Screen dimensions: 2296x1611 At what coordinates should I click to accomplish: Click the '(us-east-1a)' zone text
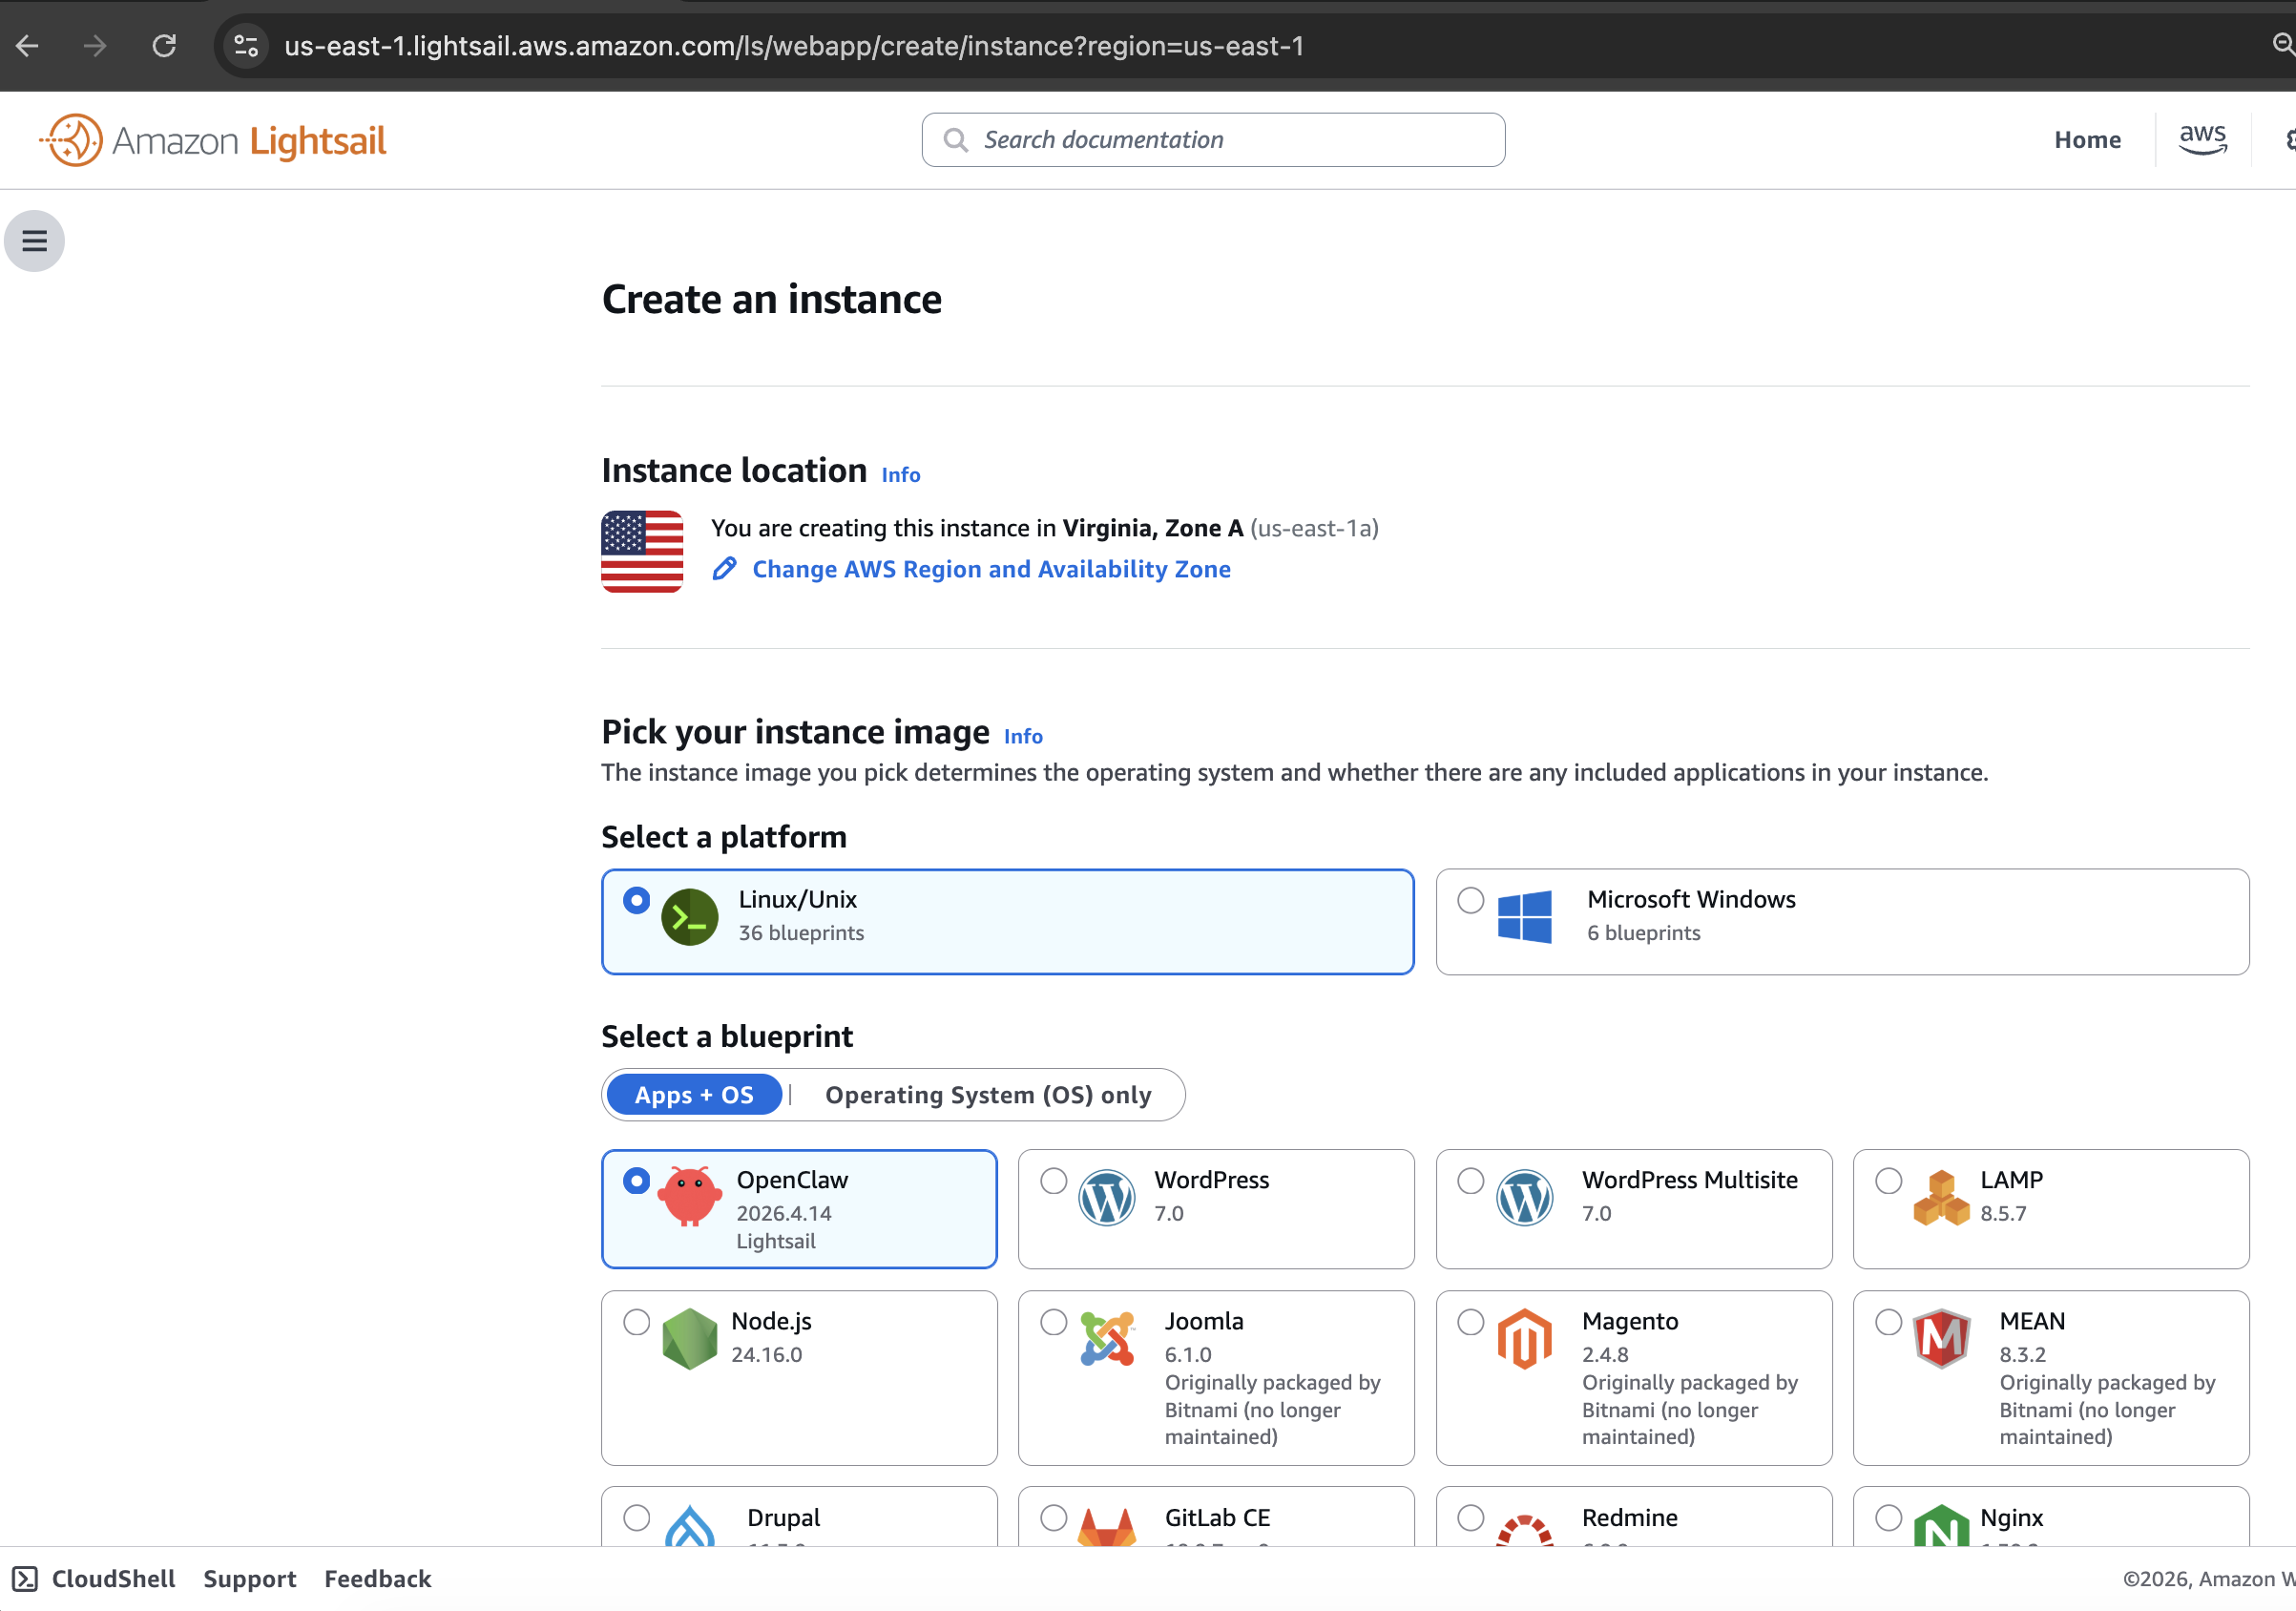pyautogui.click(x=1314, y=528)
